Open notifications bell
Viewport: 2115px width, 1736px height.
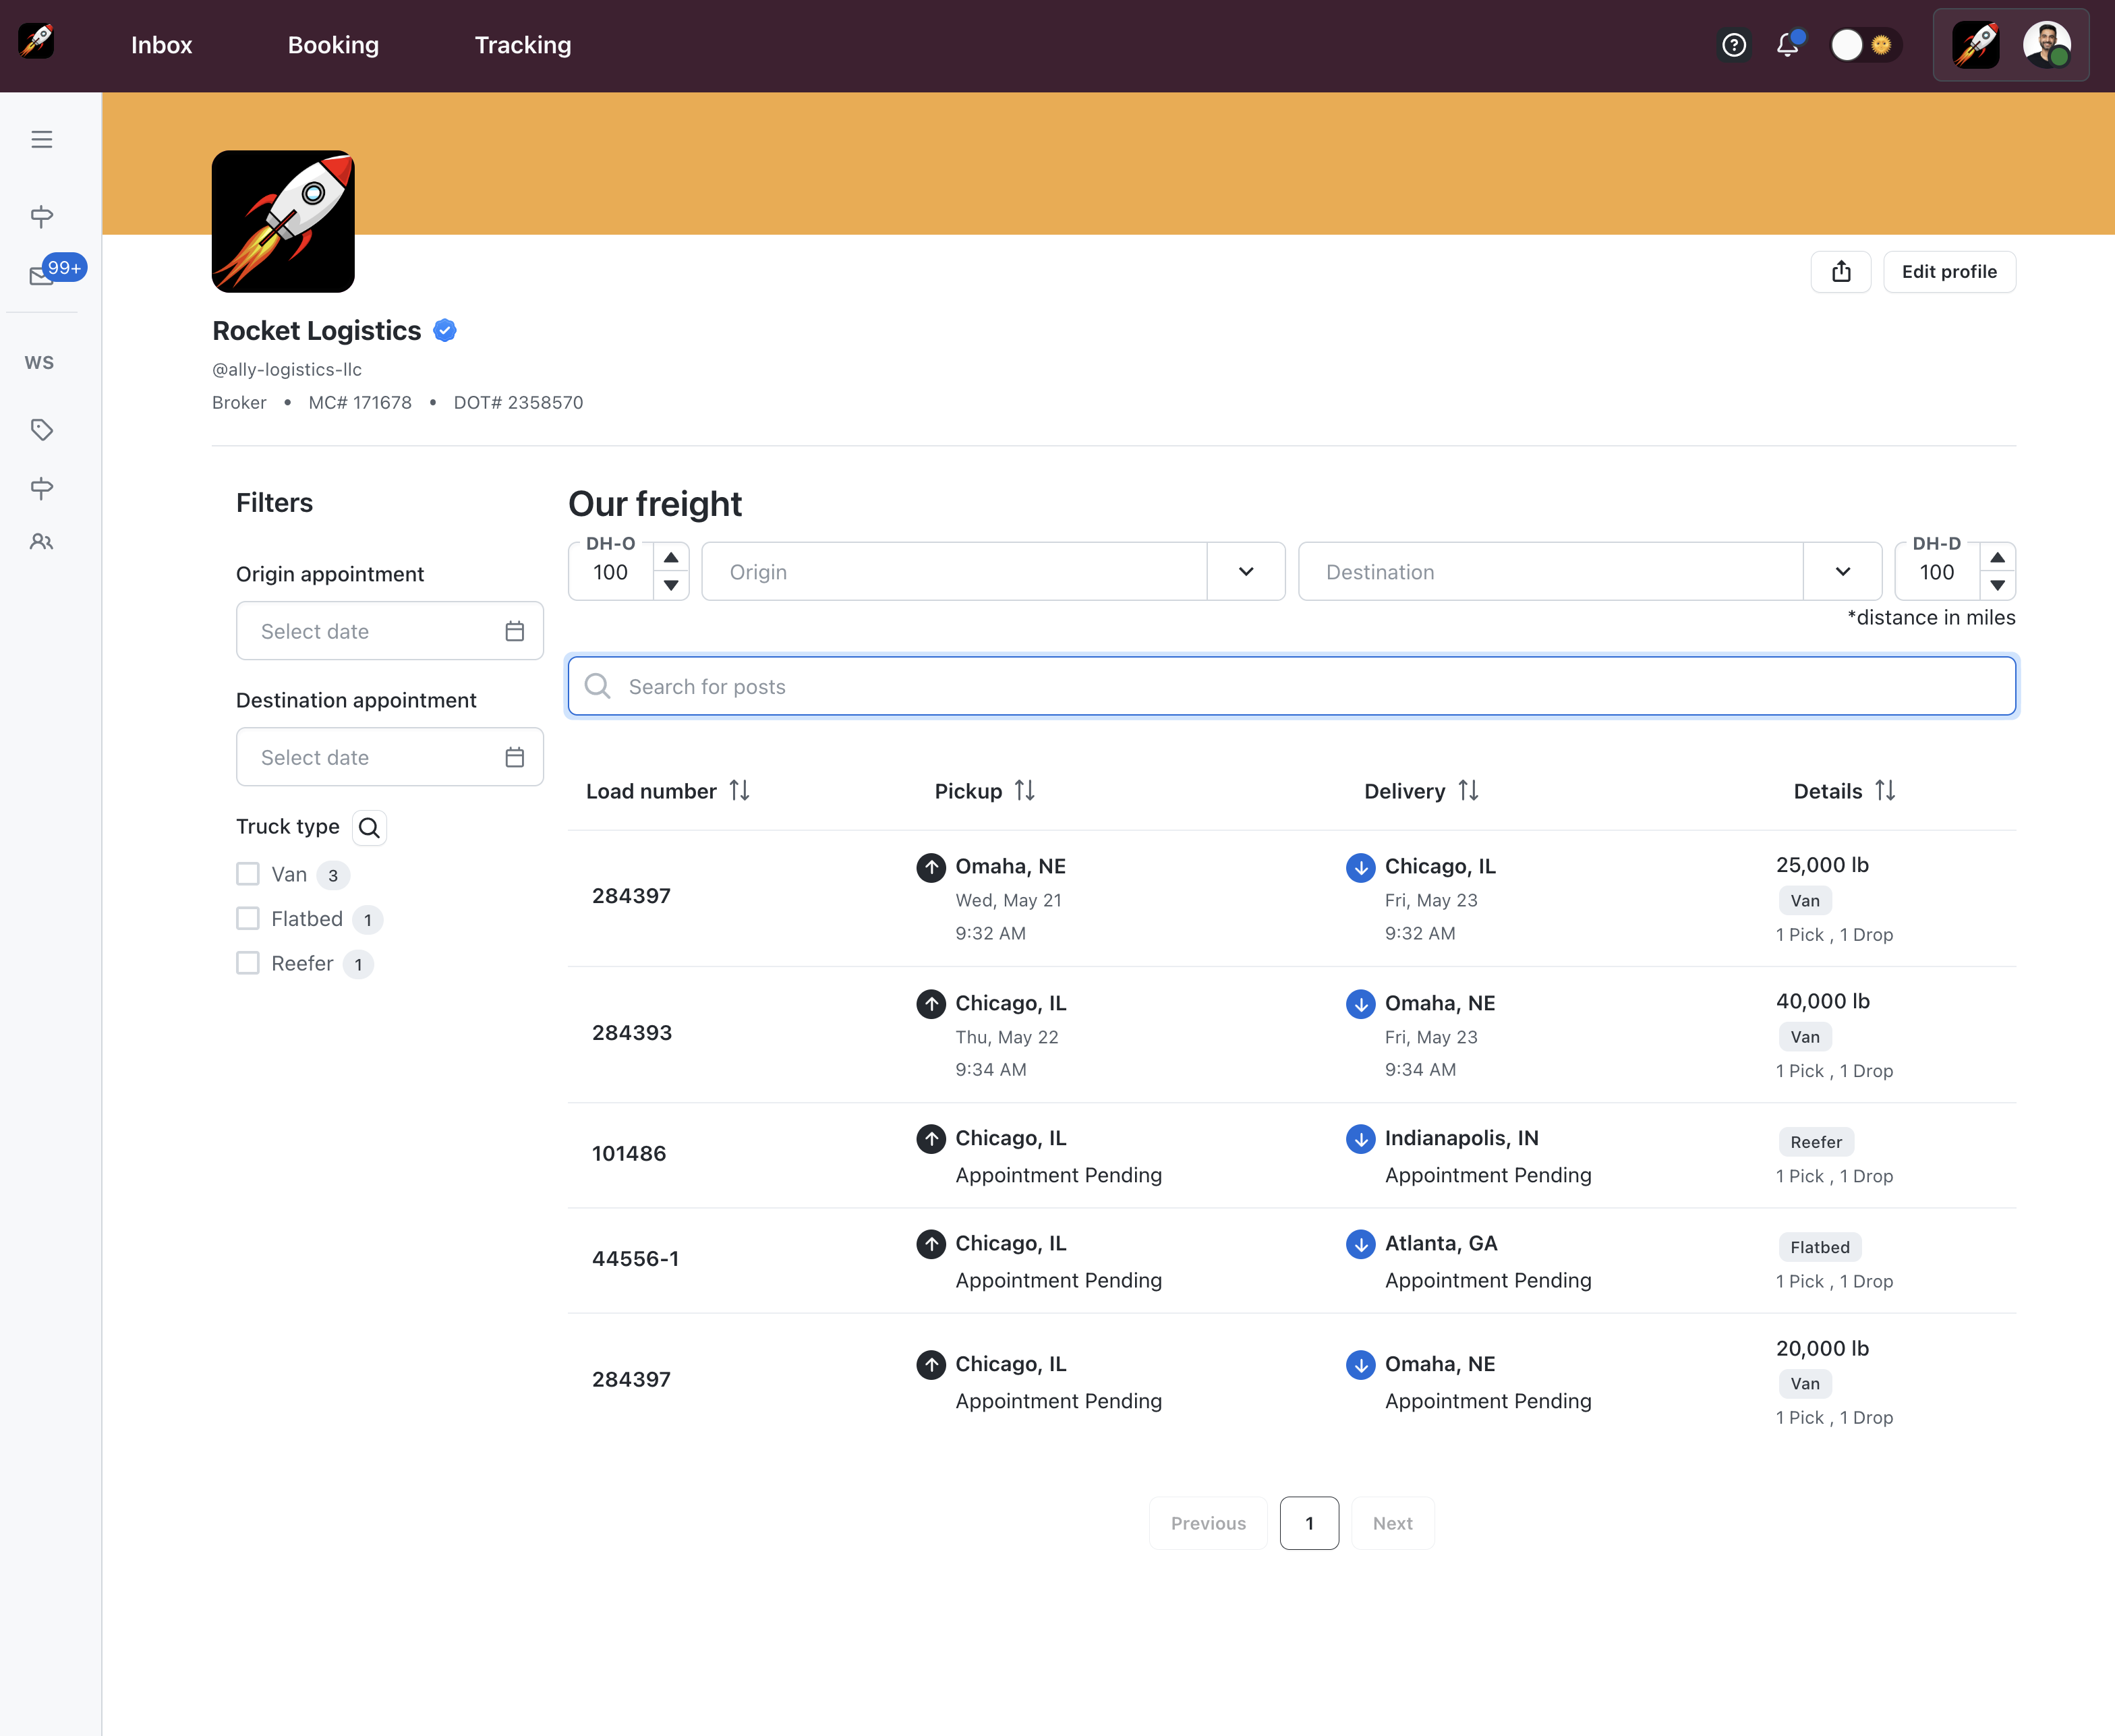coord(1788,45)
